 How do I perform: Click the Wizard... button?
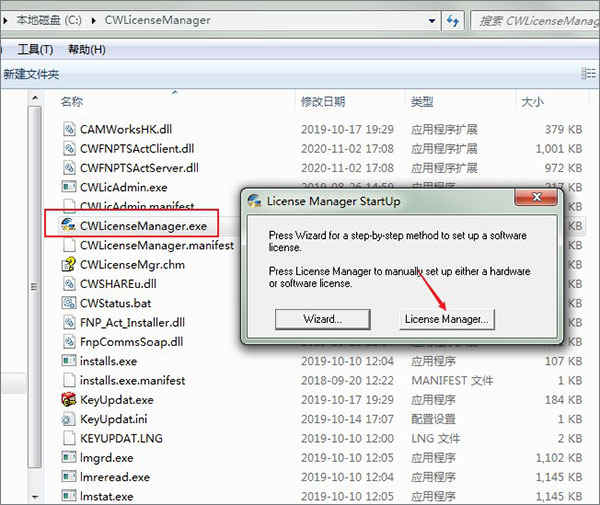coord(323,319)
